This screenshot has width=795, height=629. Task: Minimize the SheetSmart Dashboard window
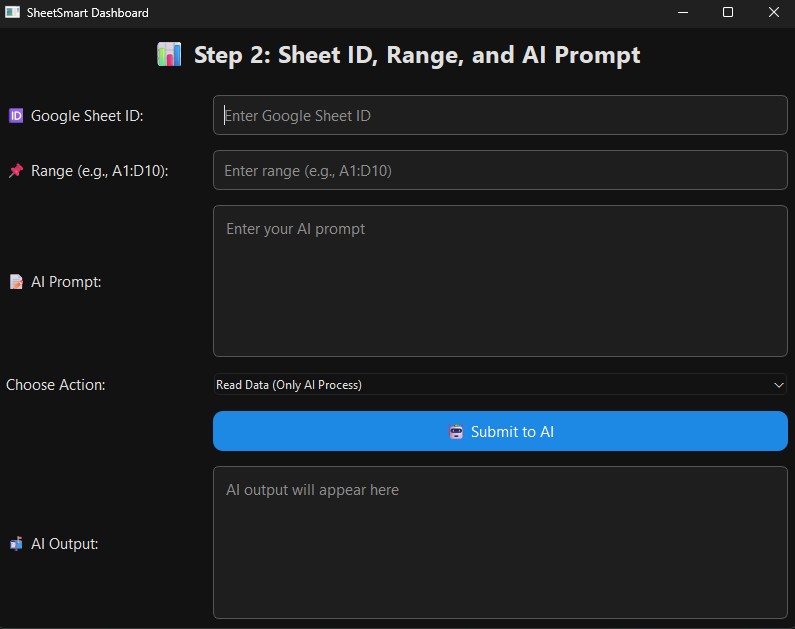pos(683,12)
